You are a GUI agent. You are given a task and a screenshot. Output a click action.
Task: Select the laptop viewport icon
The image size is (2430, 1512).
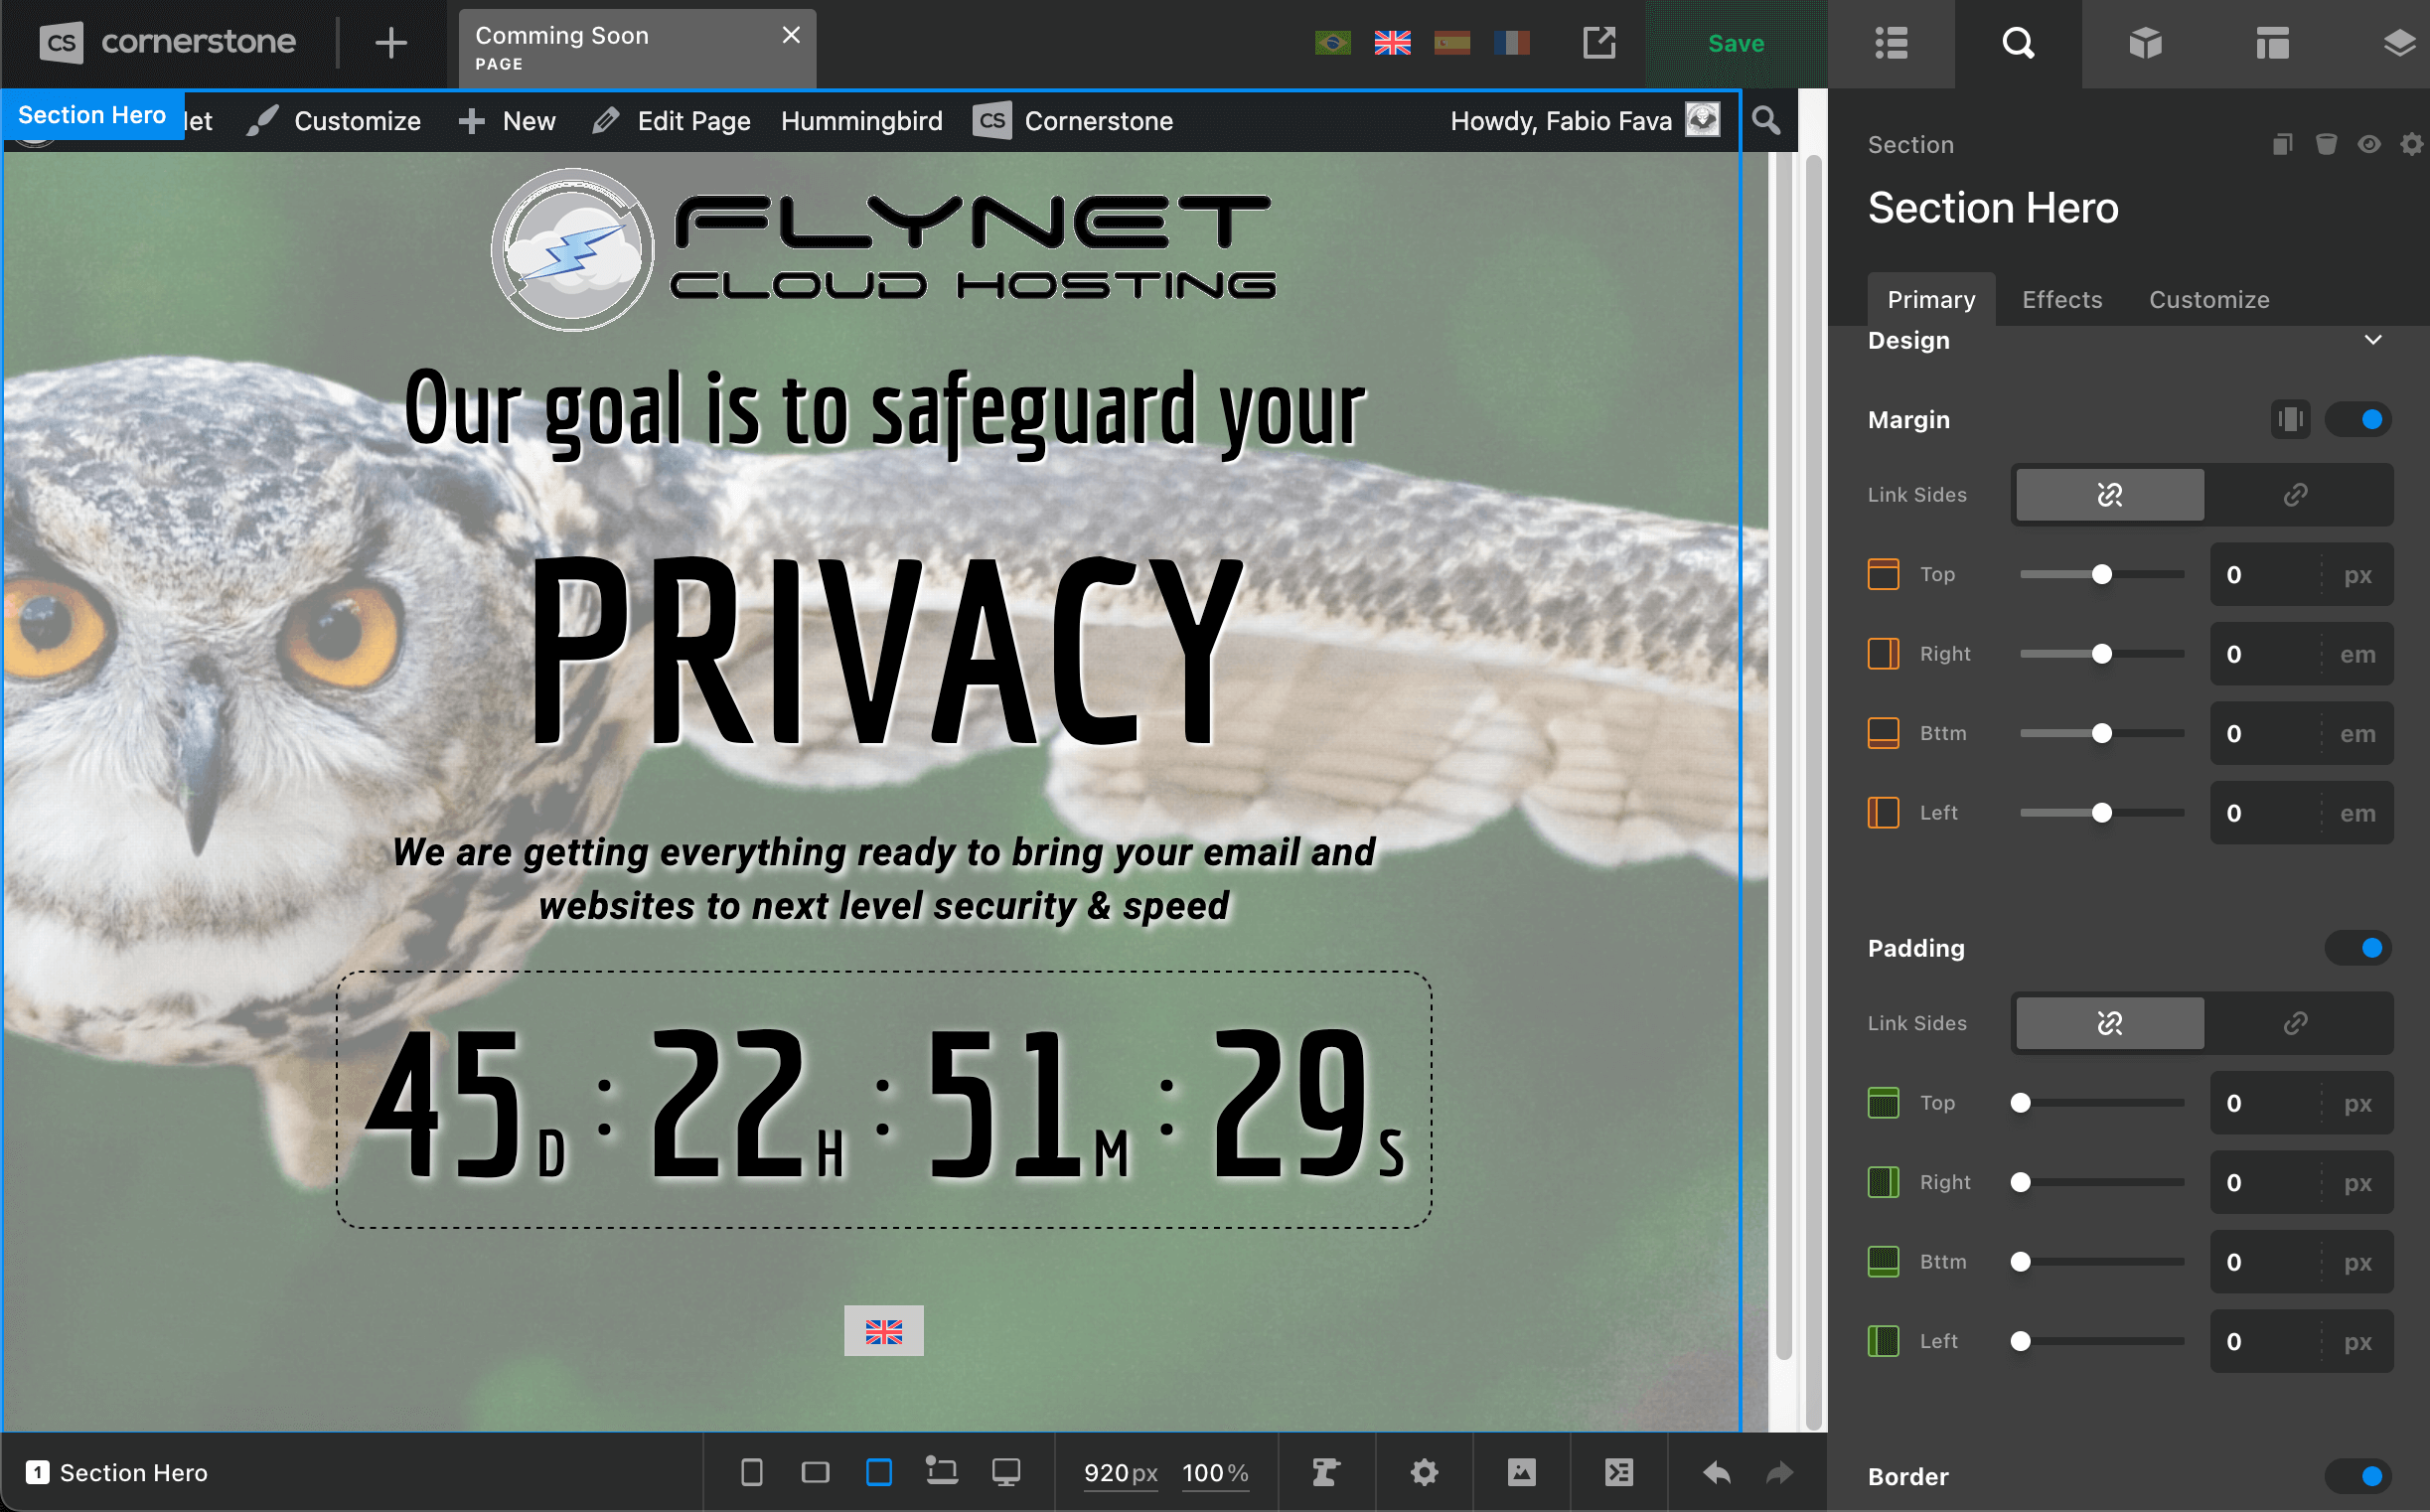[x=942, y=1471]
